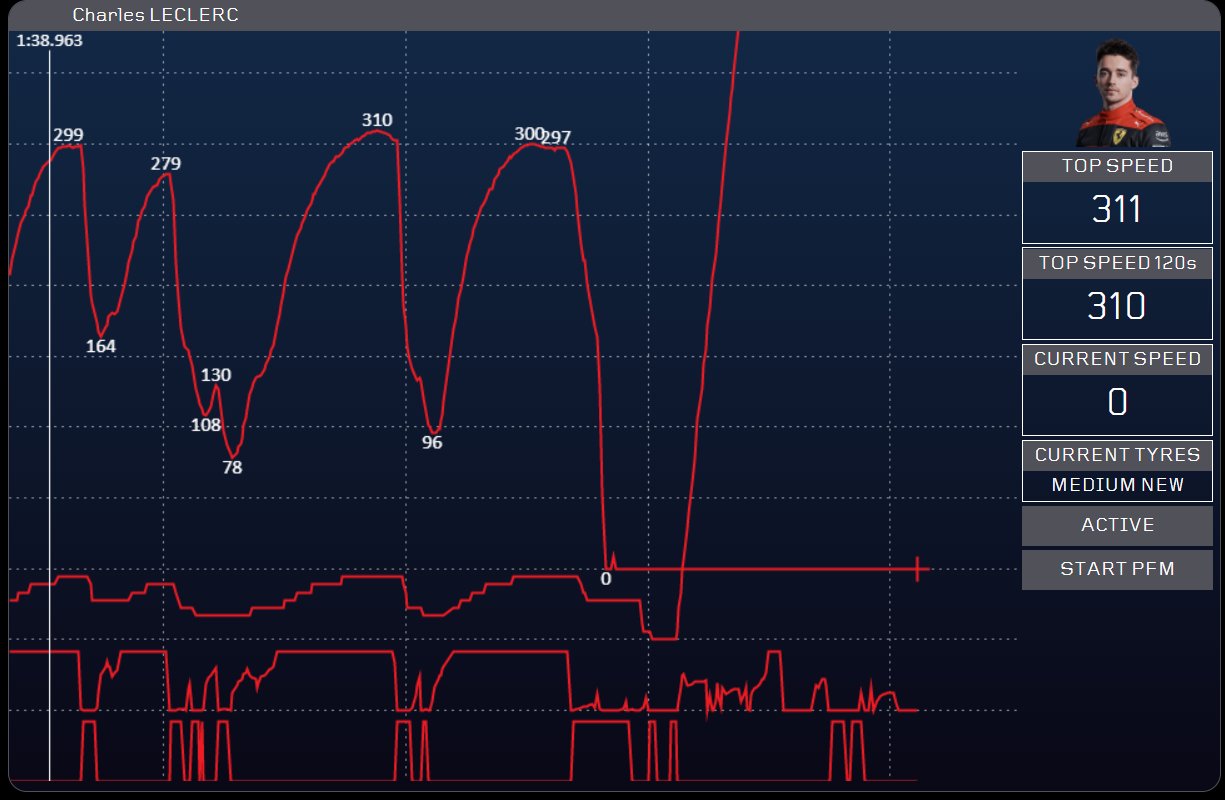Click the ACTIVE button

1117,525
